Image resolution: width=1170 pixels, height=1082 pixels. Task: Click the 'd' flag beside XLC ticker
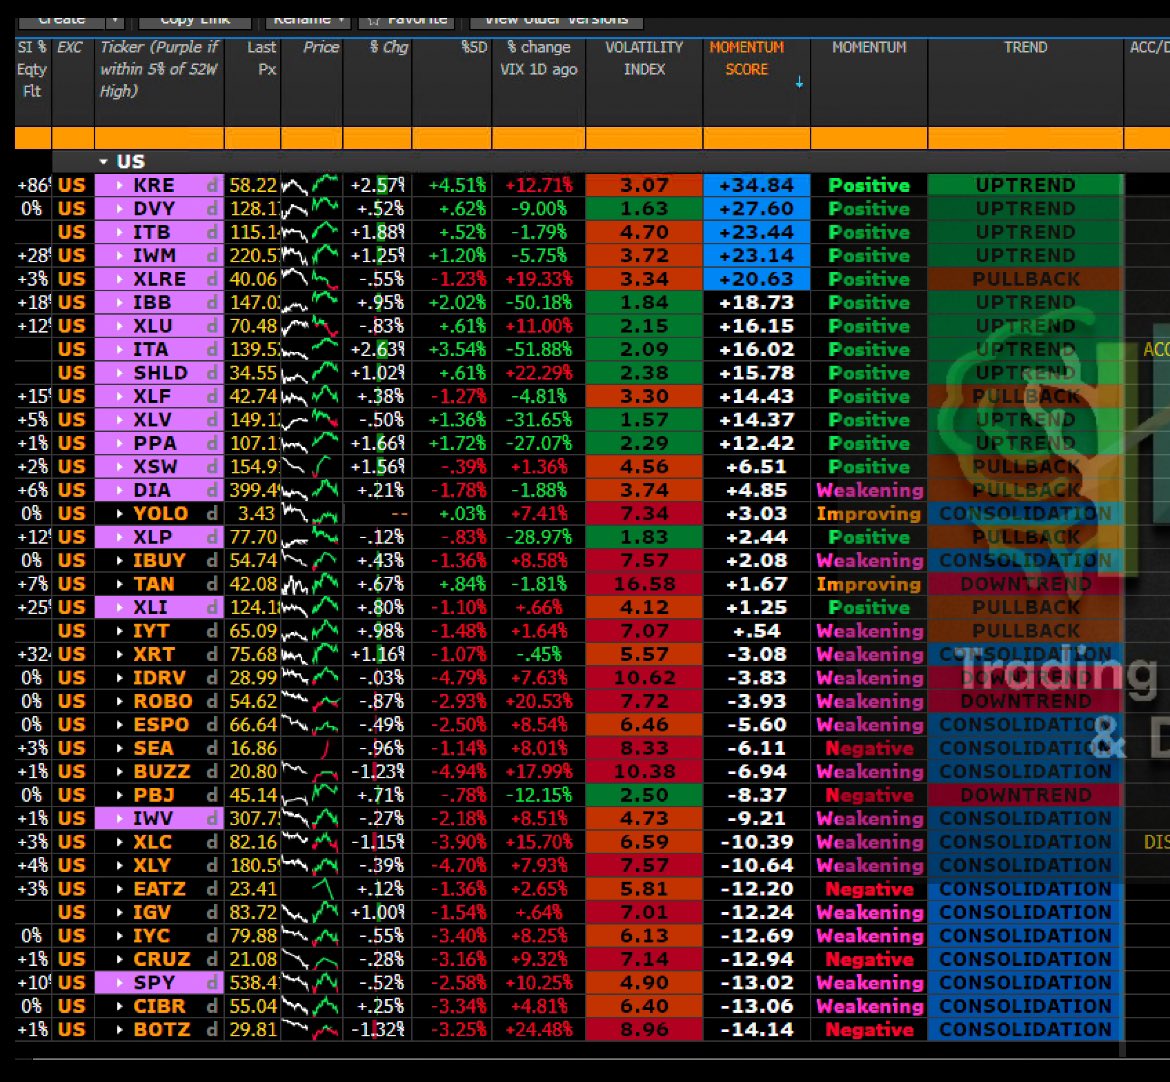pos(213,842)
